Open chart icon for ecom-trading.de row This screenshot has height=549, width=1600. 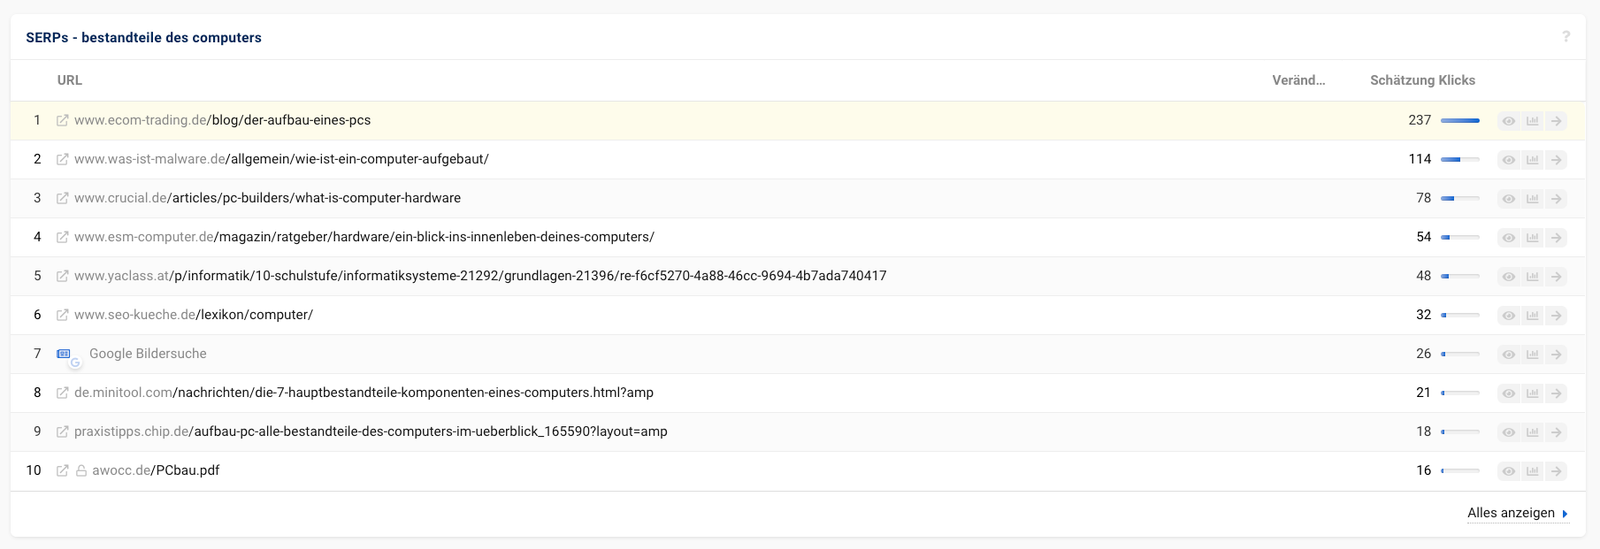click(x=1532, y=121)
